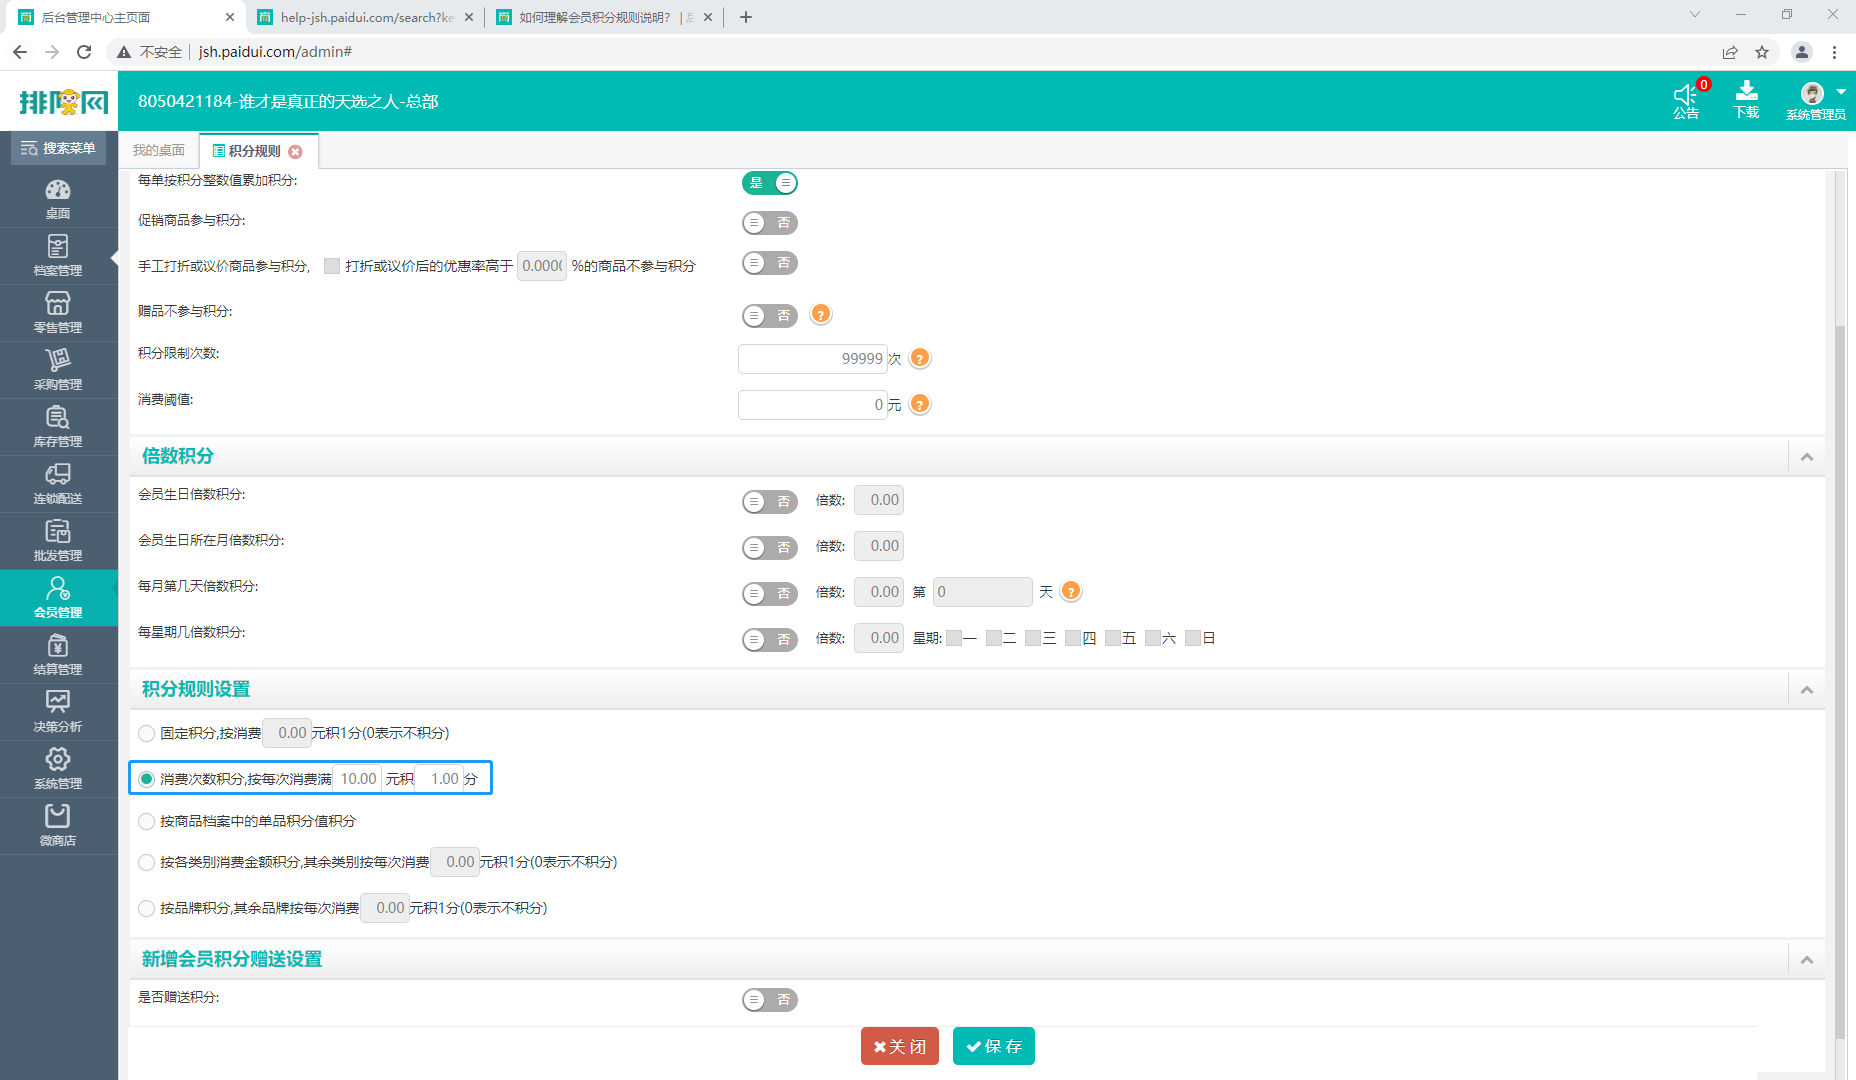This screenshot has height=1080, width=1856.
Task: Click the 关闭 close button
Action: 900,1046
